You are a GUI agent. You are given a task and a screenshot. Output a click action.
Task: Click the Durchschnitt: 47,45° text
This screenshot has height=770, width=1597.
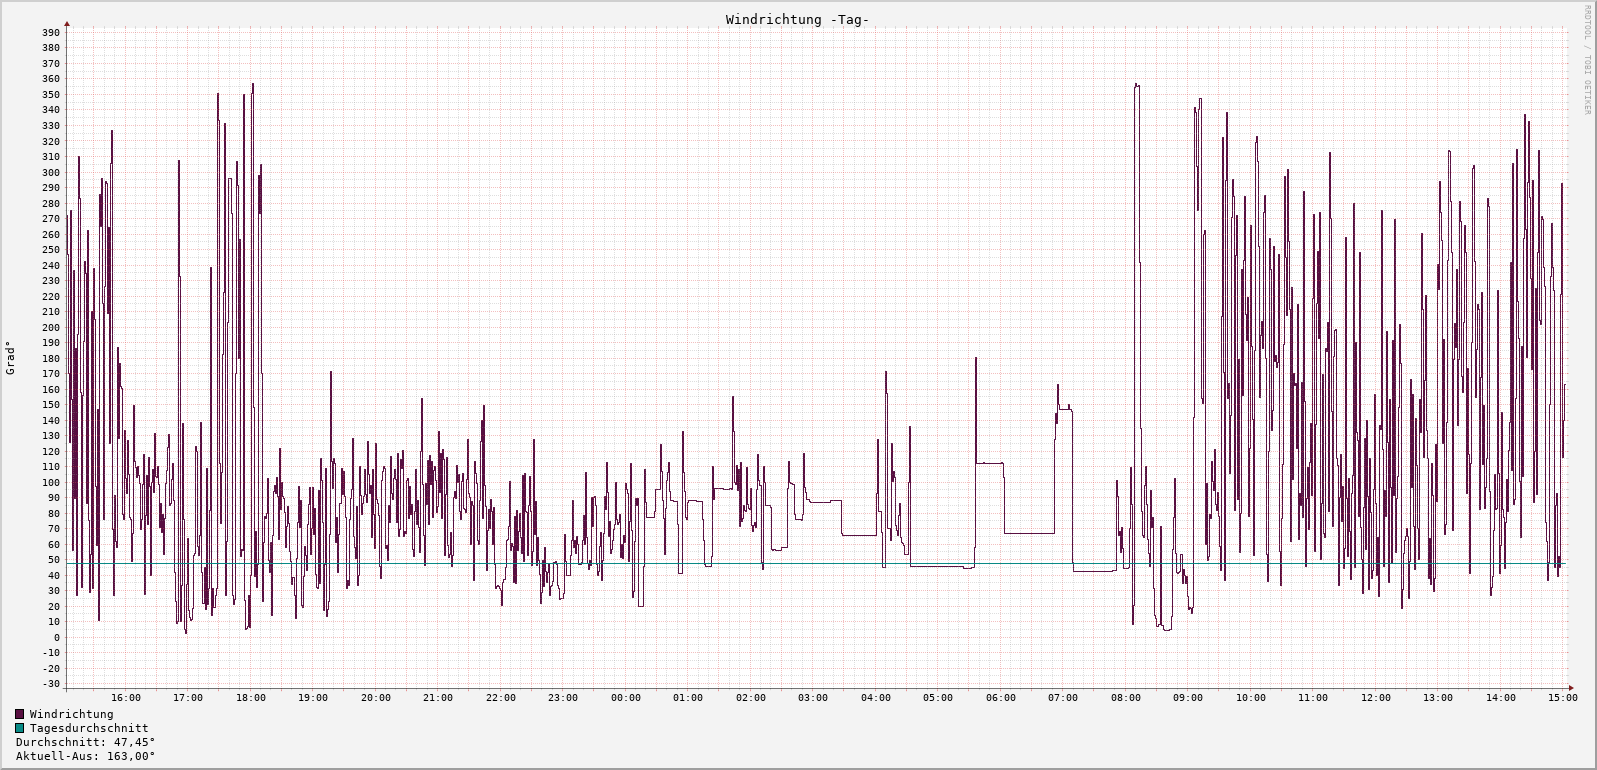(x=85, y=742)
